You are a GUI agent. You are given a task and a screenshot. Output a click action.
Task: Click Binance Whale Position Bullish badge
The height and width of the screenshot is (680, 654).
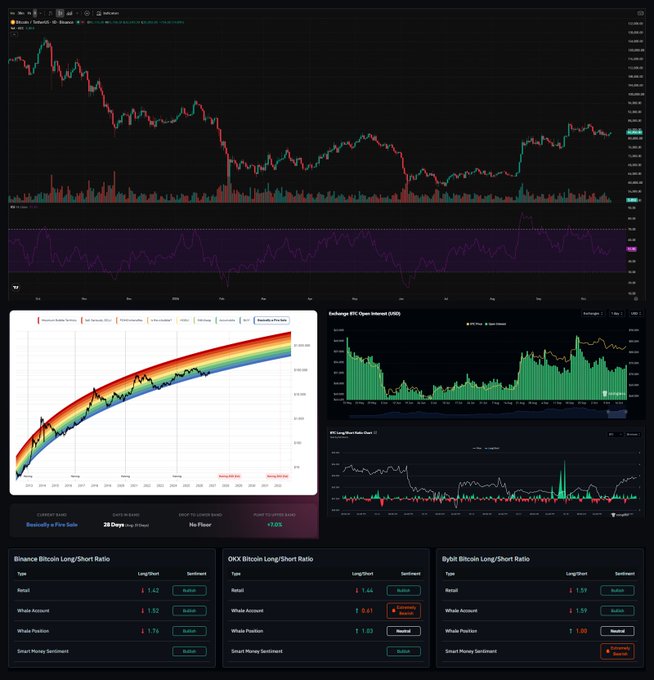pos(189,631)
